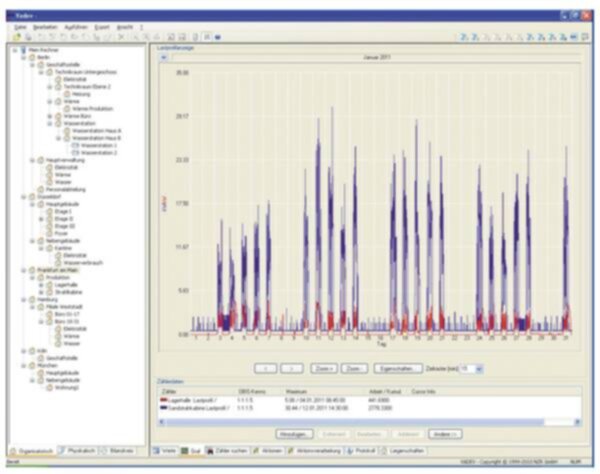This screenshot has width=600, height=474.
Task: Expand the Wärme Büro node
Action: pos(49,116)
